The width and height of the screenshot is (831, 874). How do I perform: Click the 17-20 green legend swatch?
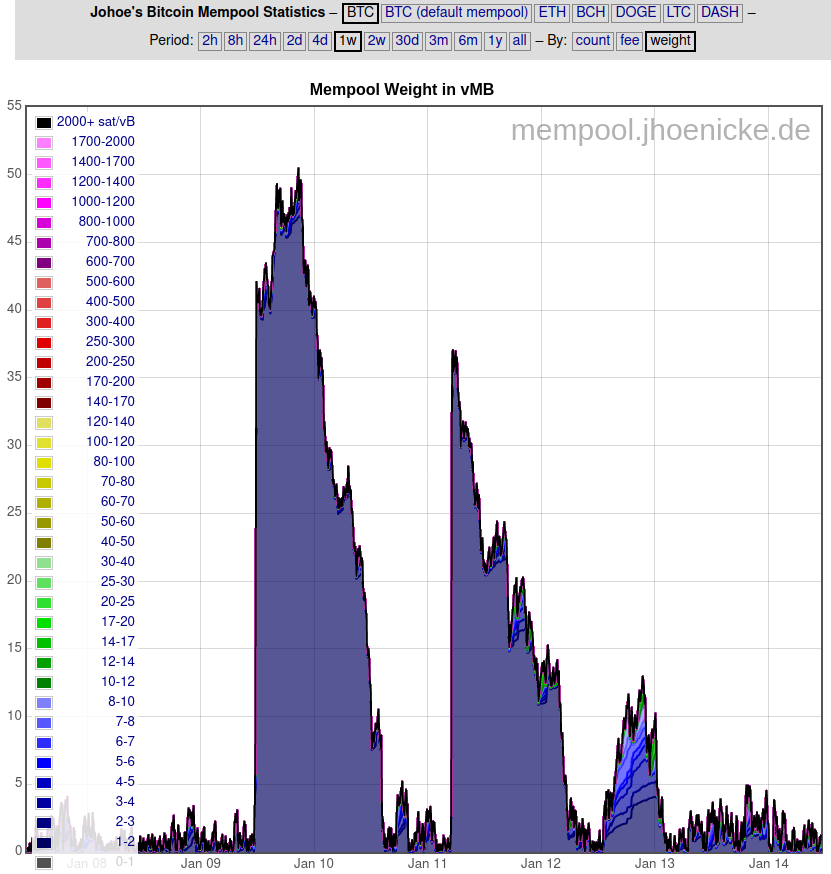[x=44, y=622]
